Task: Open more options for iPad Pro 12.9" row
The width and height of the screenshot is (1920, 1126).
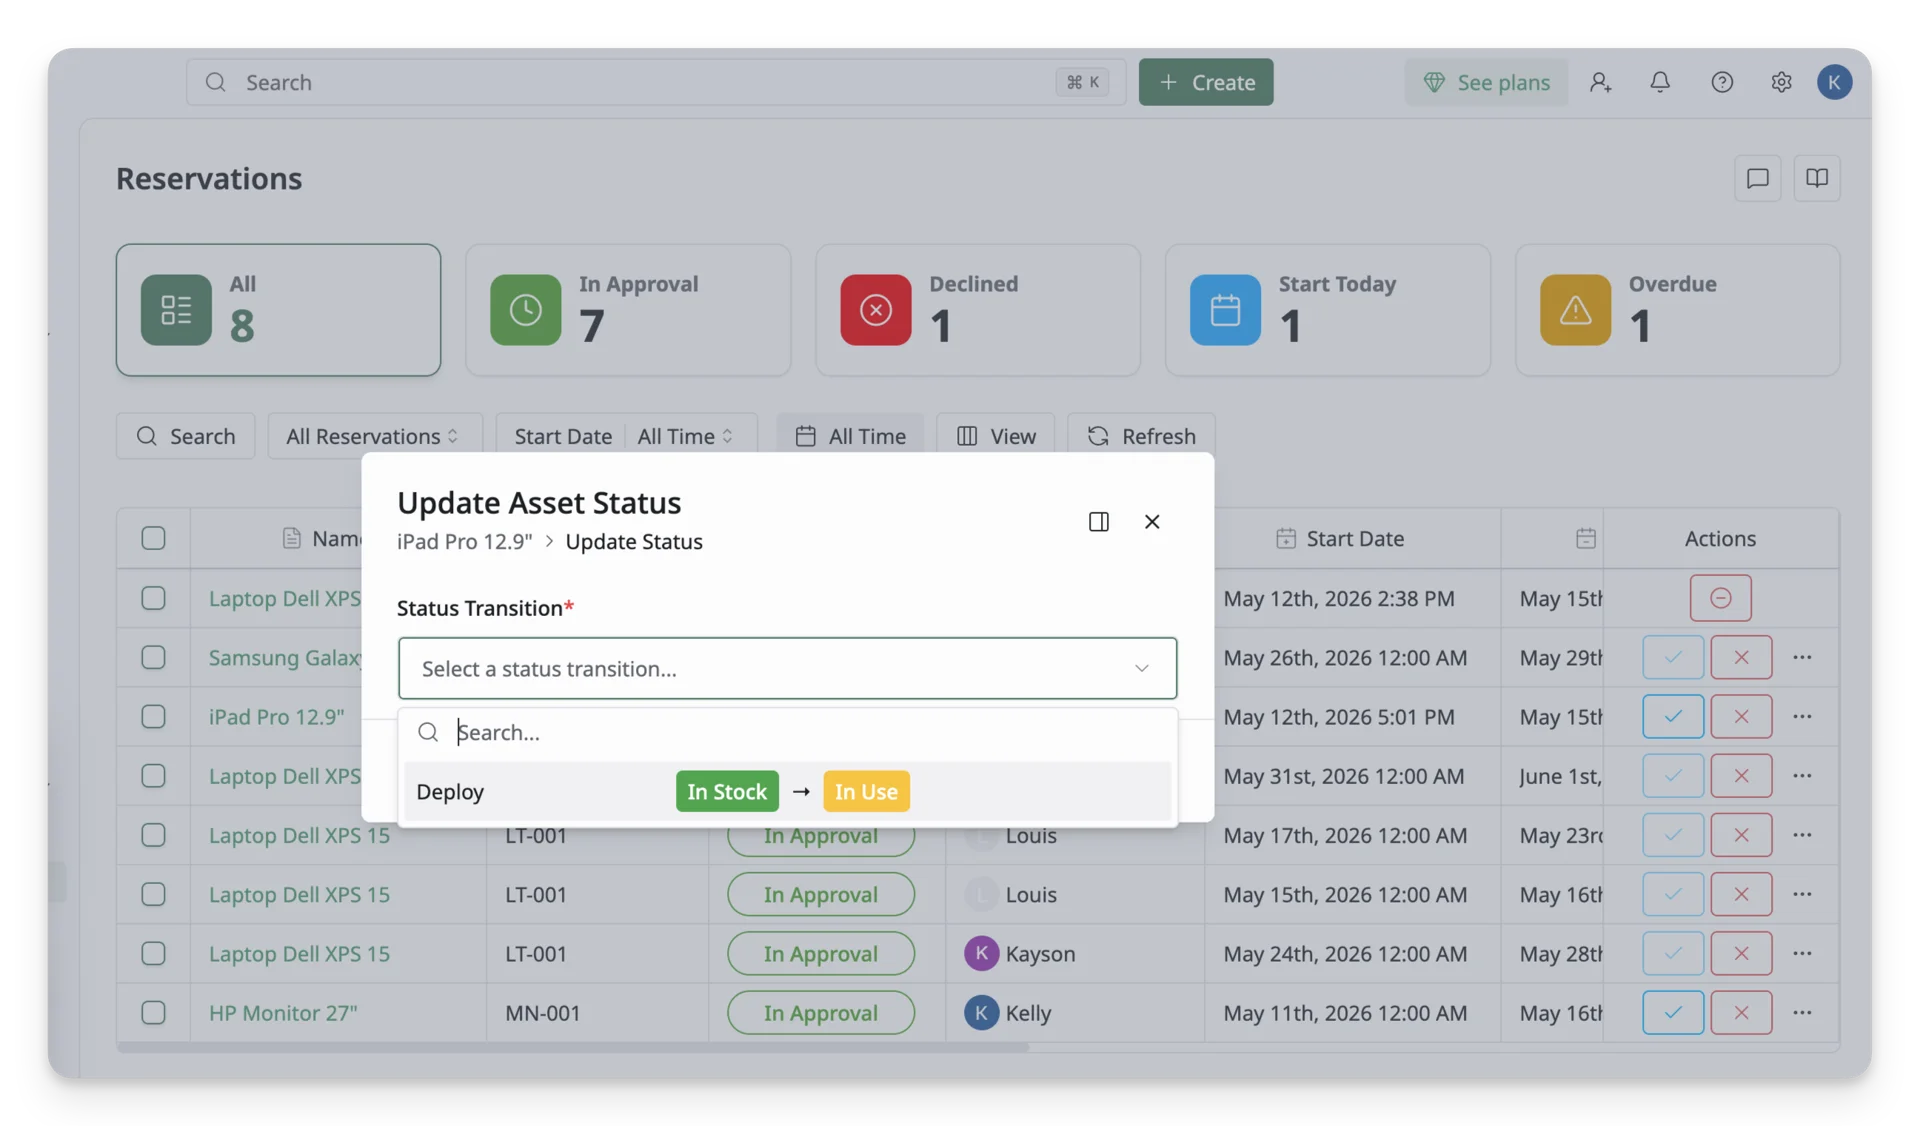Action: point(1802,716)
